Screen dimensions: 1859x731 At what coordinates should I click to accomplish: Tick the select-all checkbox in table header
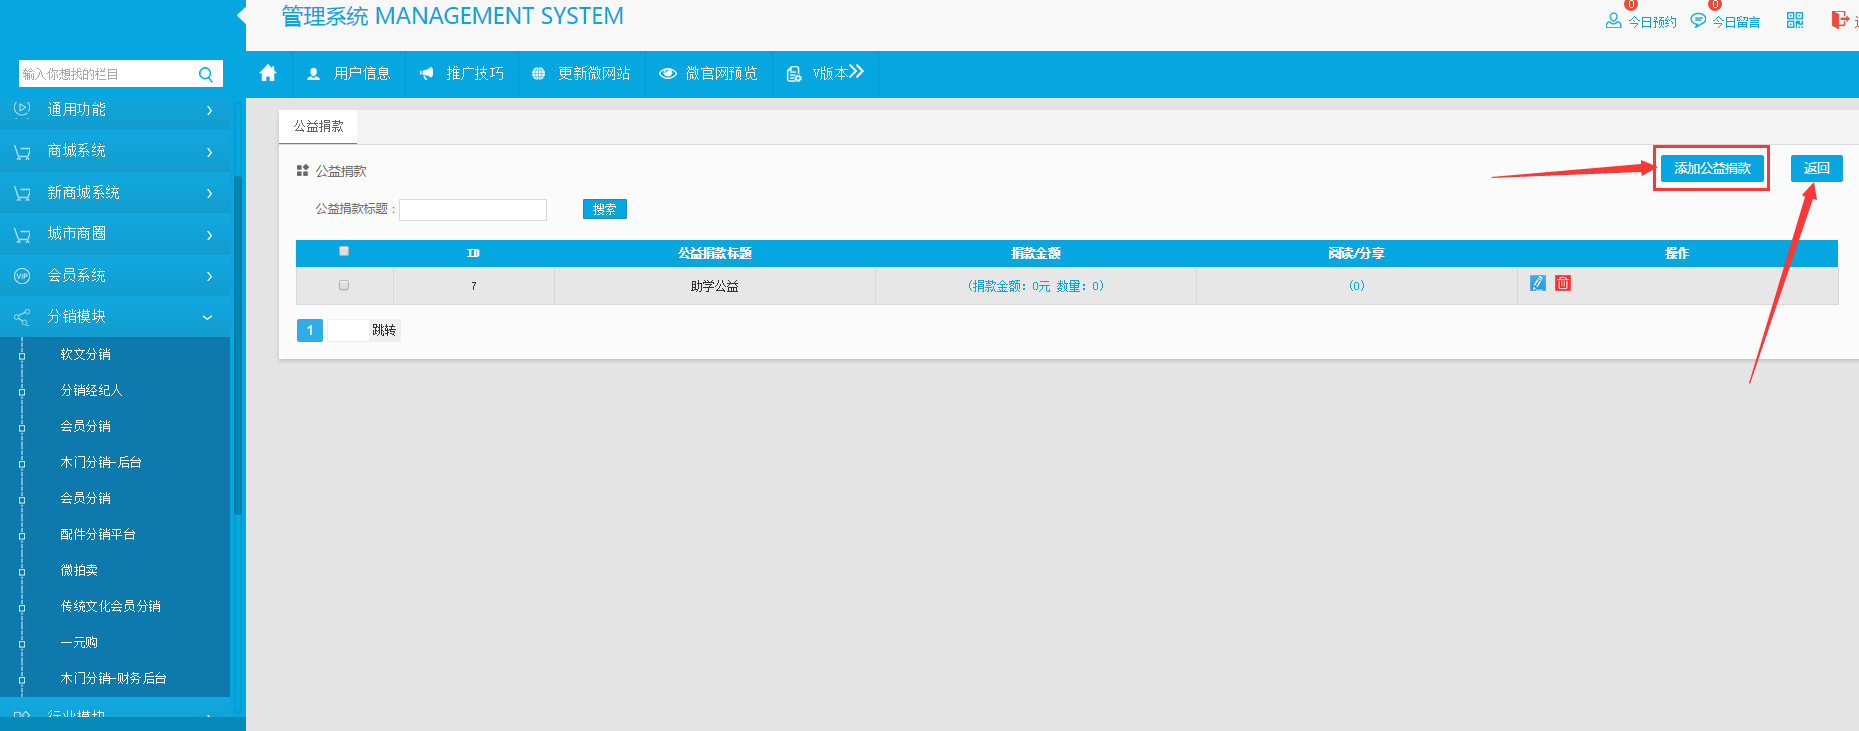tap(344, 251)
